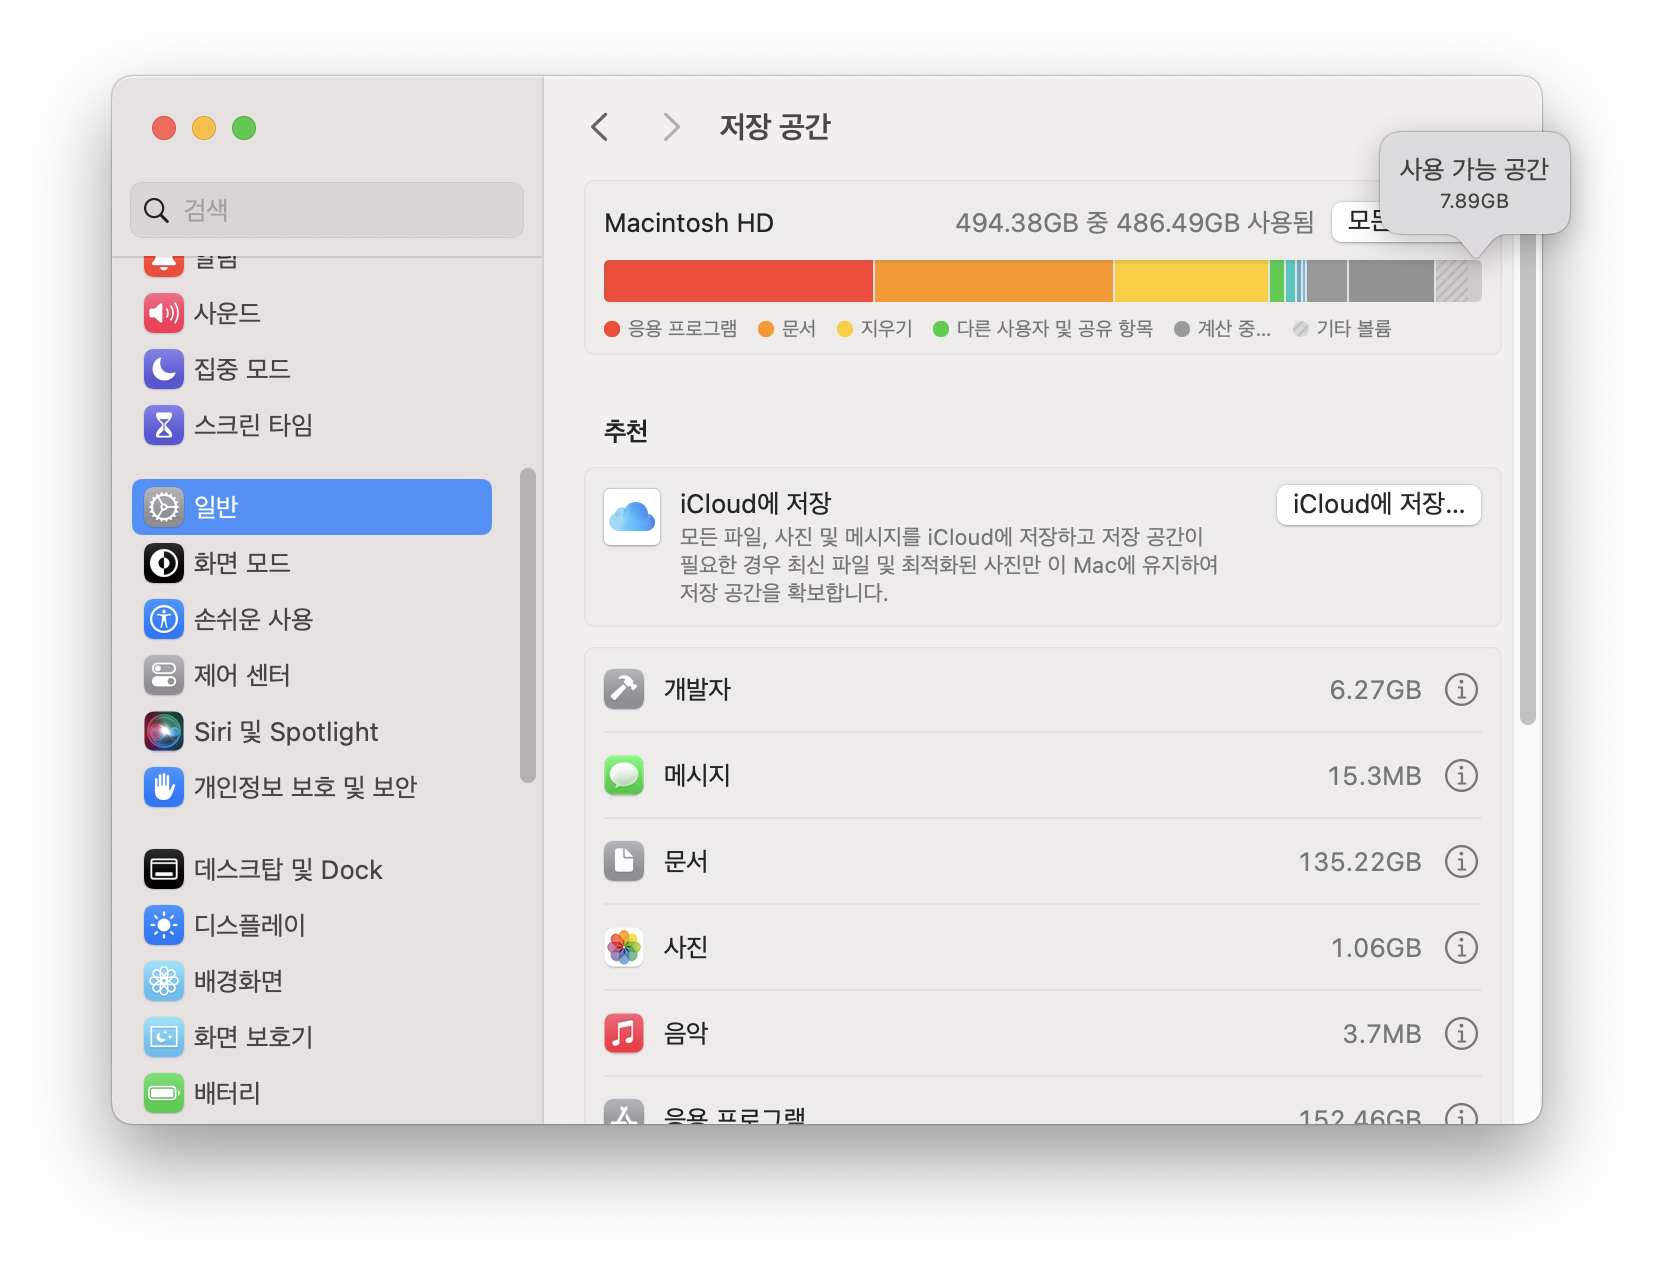Click the Photos (사진) flower icon
Screen dimensions: 1654x1272
624,947
